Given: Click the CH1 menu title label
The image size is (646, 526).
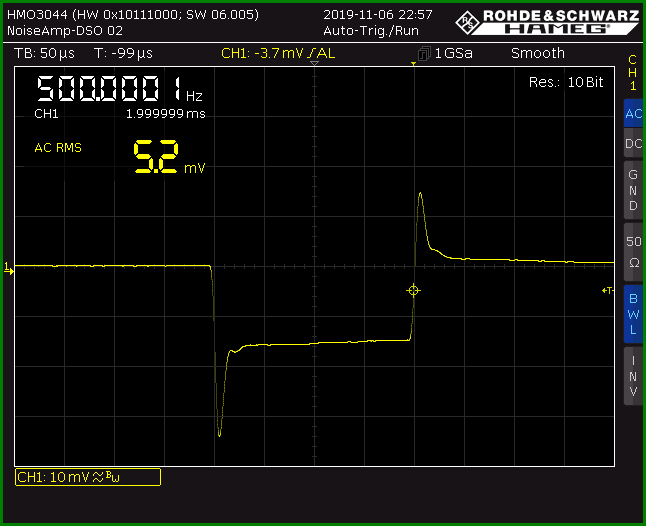Looking at the screenshot, I should (633, 72).
